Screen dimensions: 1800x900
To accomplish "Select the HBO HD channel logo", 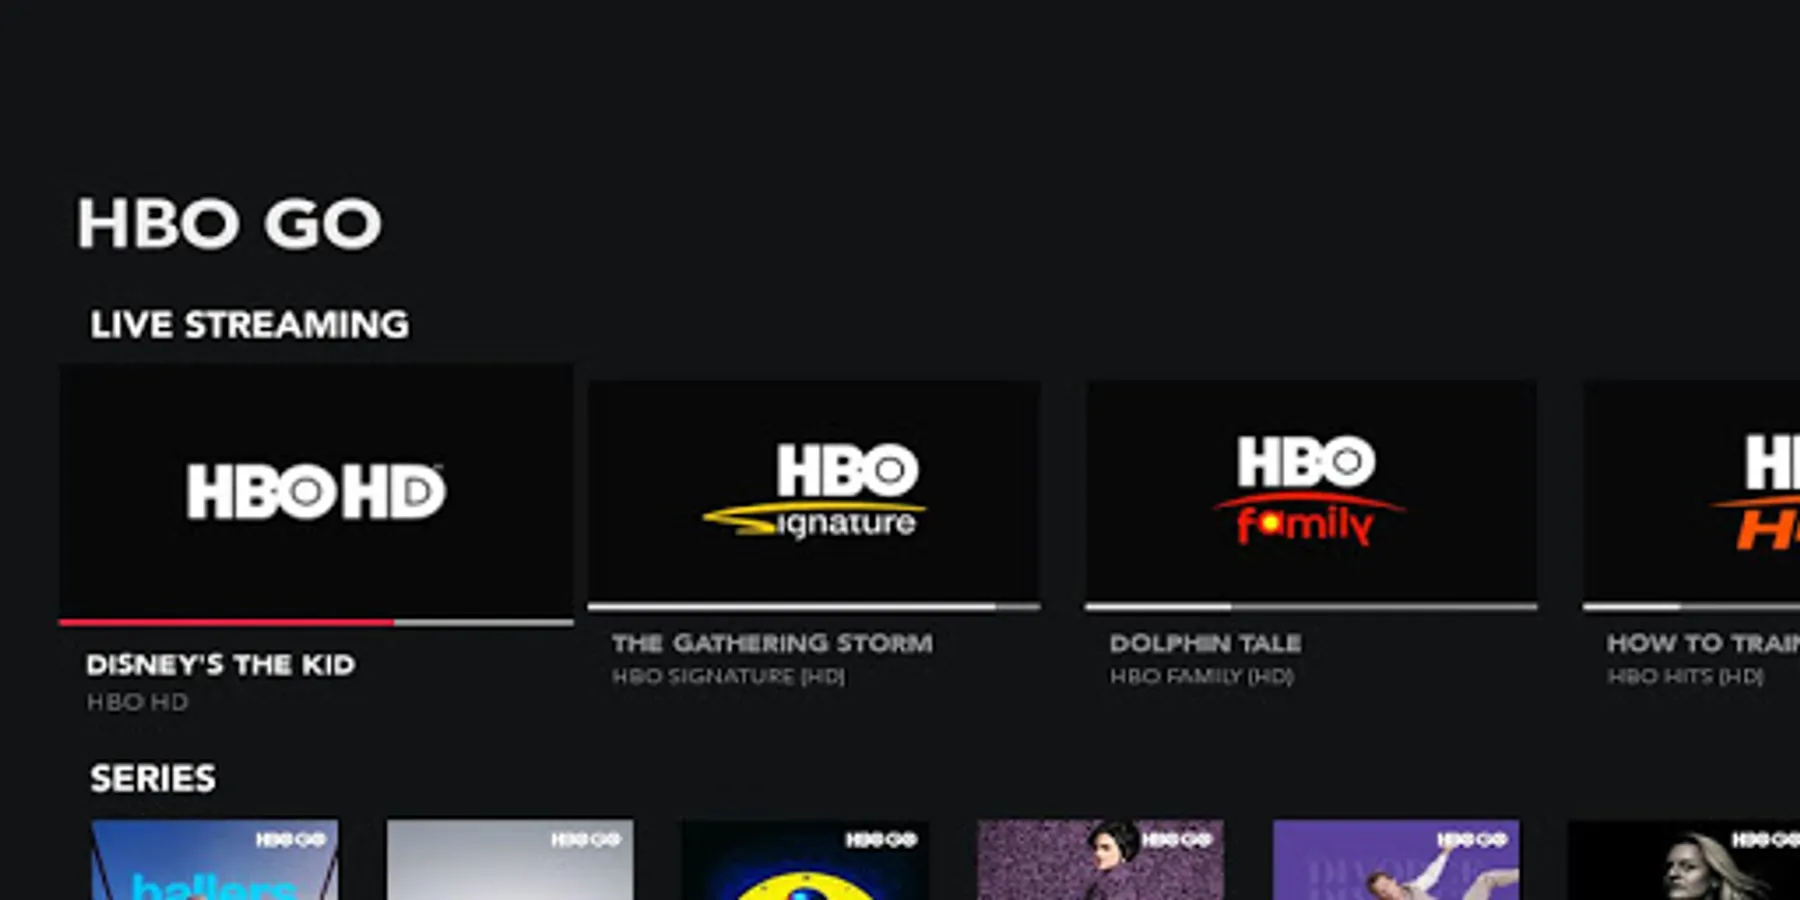I will click(x=316, y=491).
